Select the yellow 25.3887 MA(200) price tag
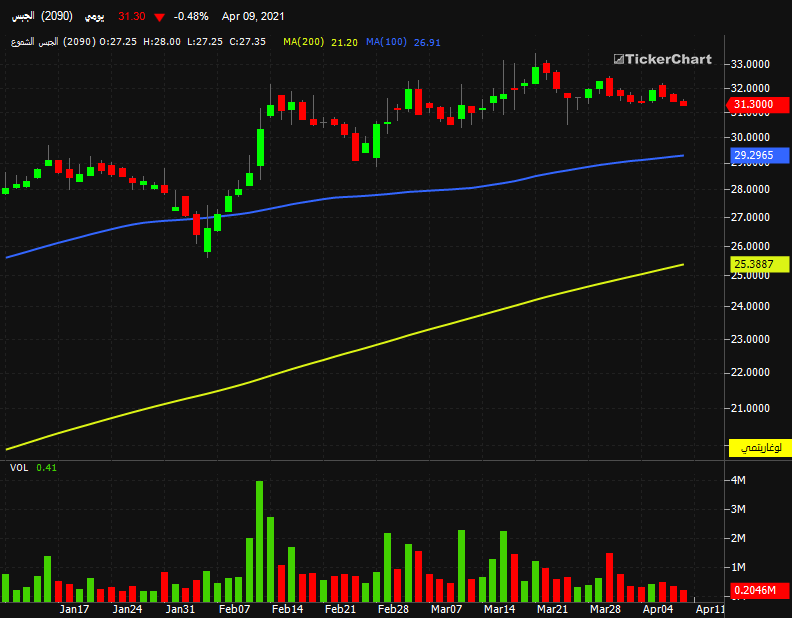 [760, 264]
